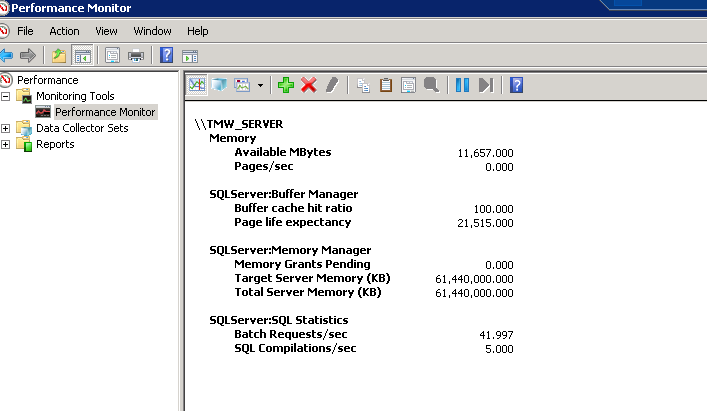Click the Print icon
707x411 pixels.
pyautogui.click(x=136, y=56)
